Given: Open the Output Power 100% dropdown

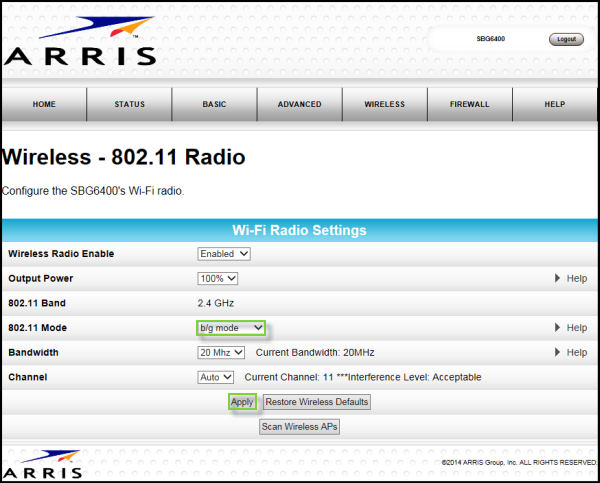Looking at the screenshot, I should (218, 278).
